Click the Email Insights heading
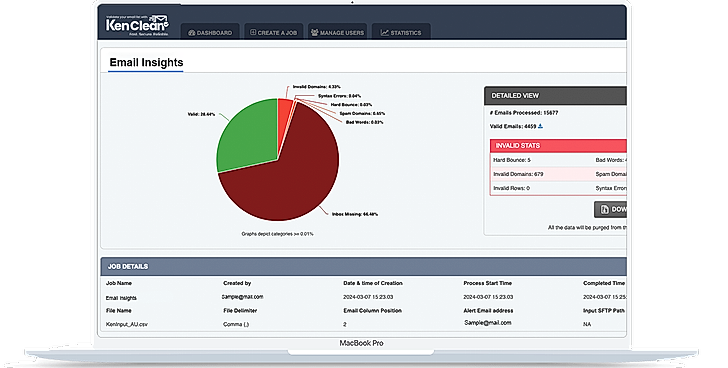728x368 pixels. pyautogui.click(x=146, y=63)
